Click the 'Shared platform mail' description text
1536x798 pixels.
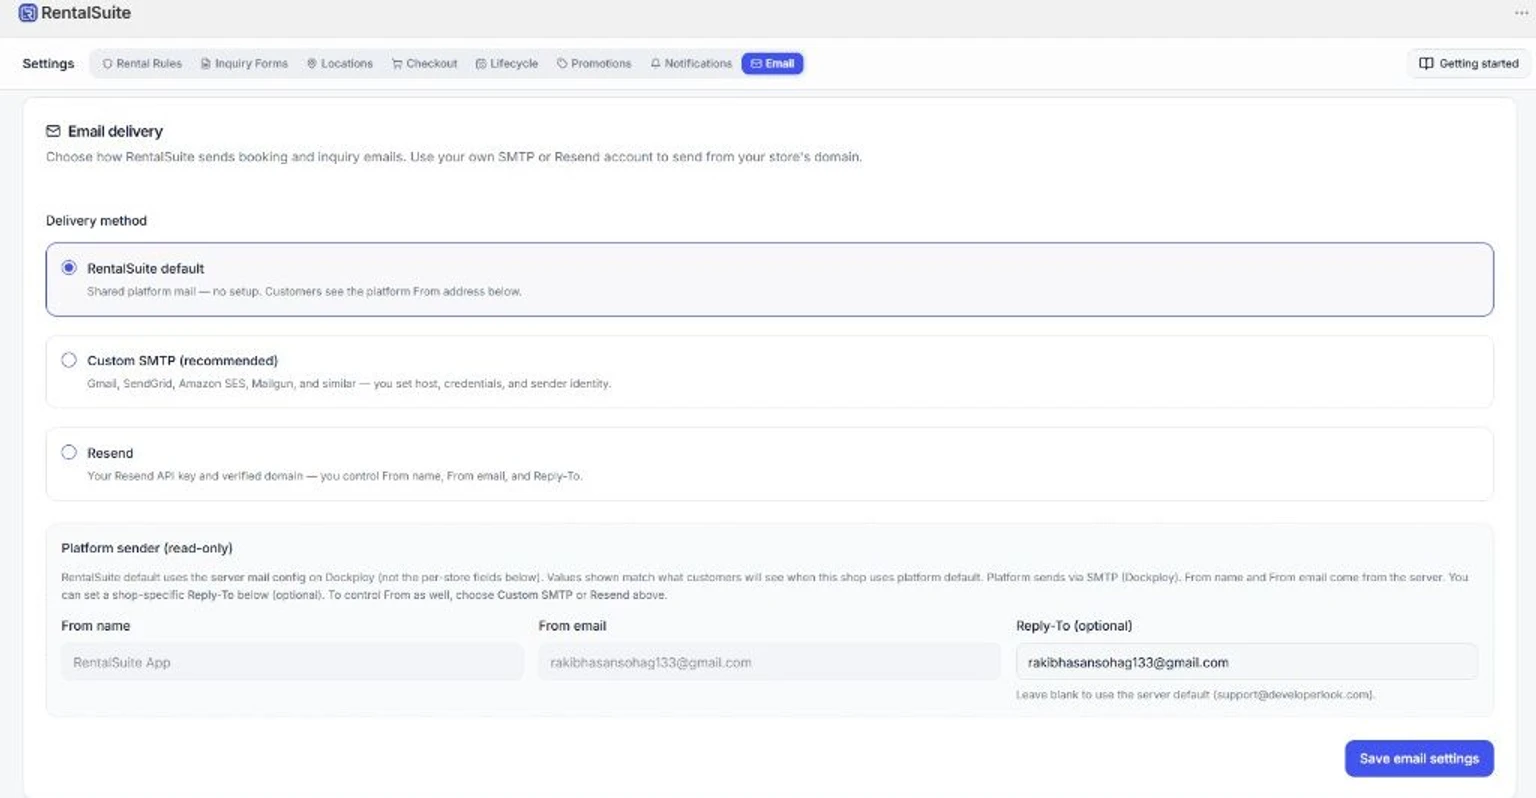click(304, 291)
